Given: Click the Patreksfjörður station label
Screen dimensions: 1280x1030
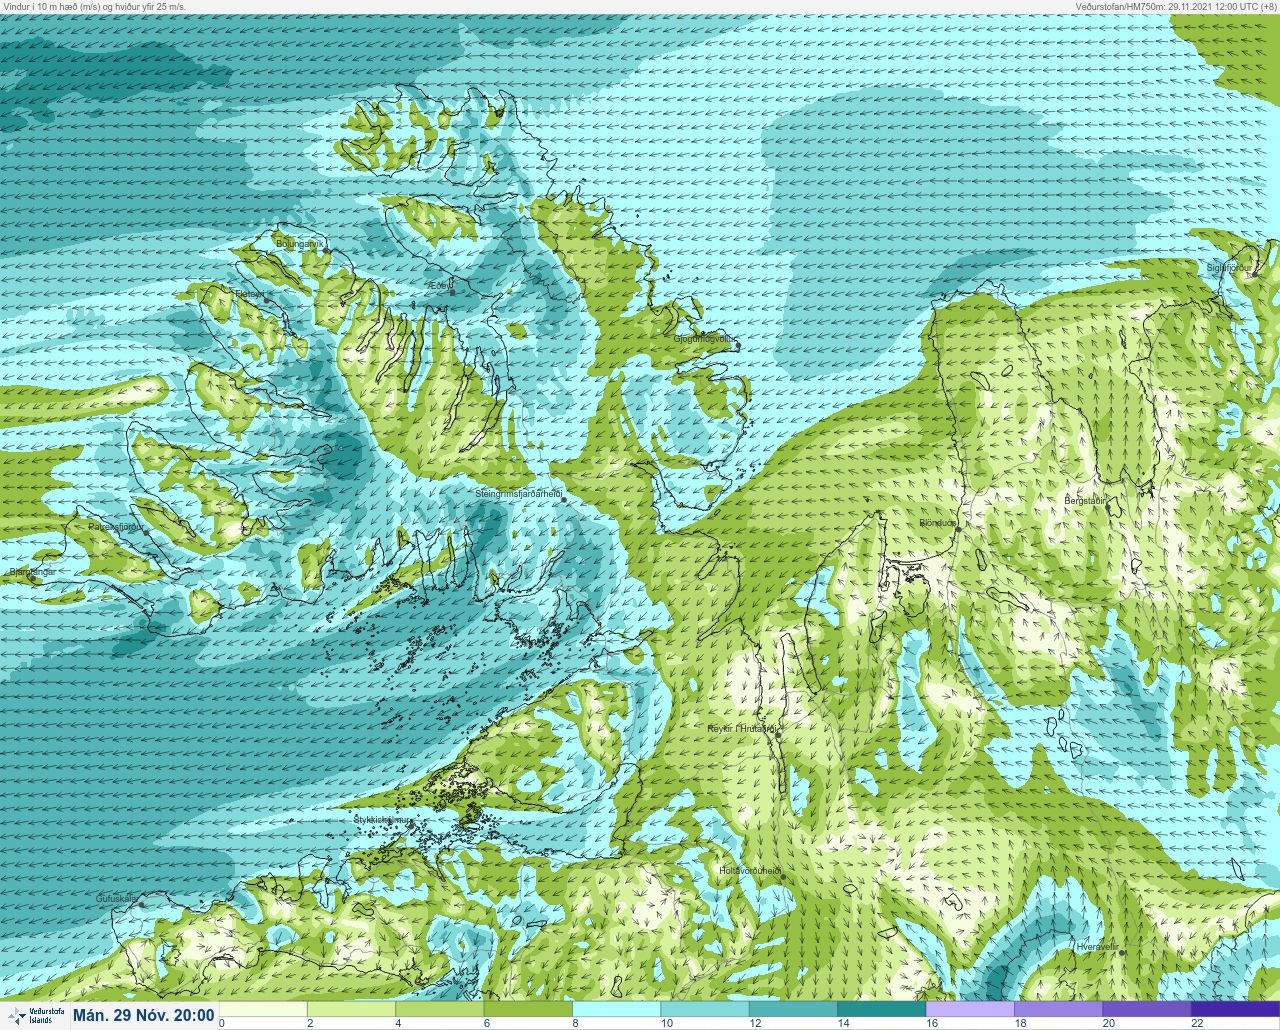Looking at the screenshot, I should tap(117, 526).
